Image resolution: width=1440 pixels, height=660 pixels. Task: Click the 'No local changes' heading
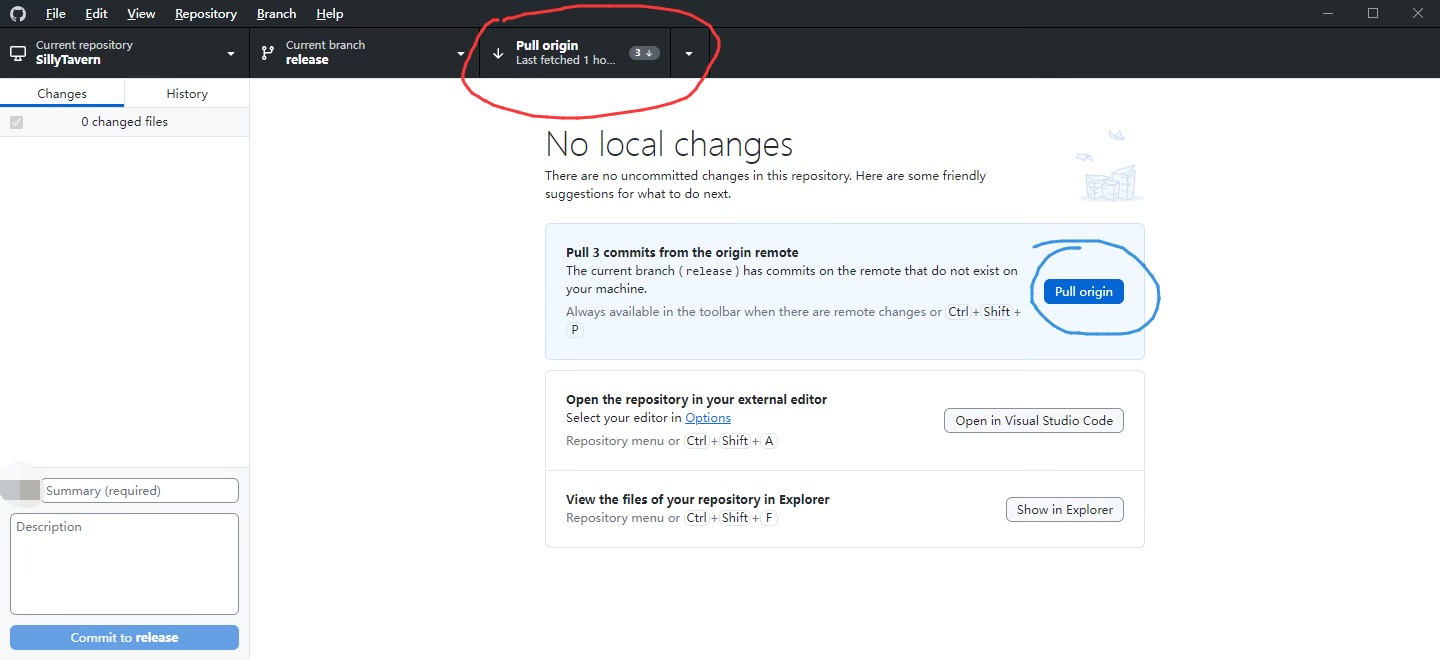pos(669,145)
